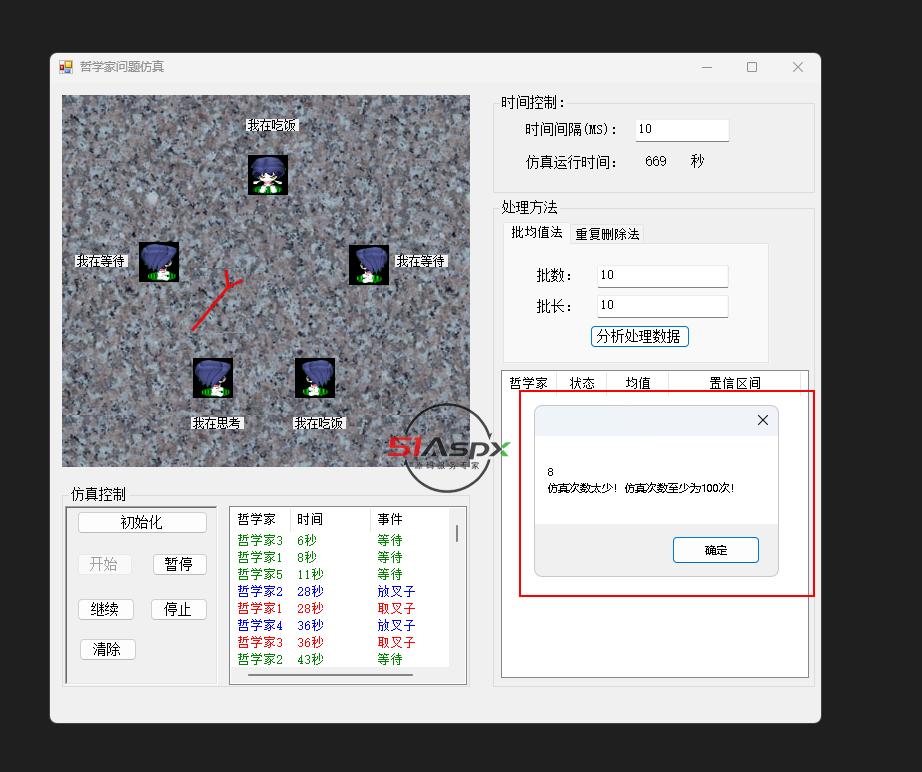The width and height of the screenshot is (922, 772).
Task: Stop the simulation with 停止
Action: (x=178, y=609)
